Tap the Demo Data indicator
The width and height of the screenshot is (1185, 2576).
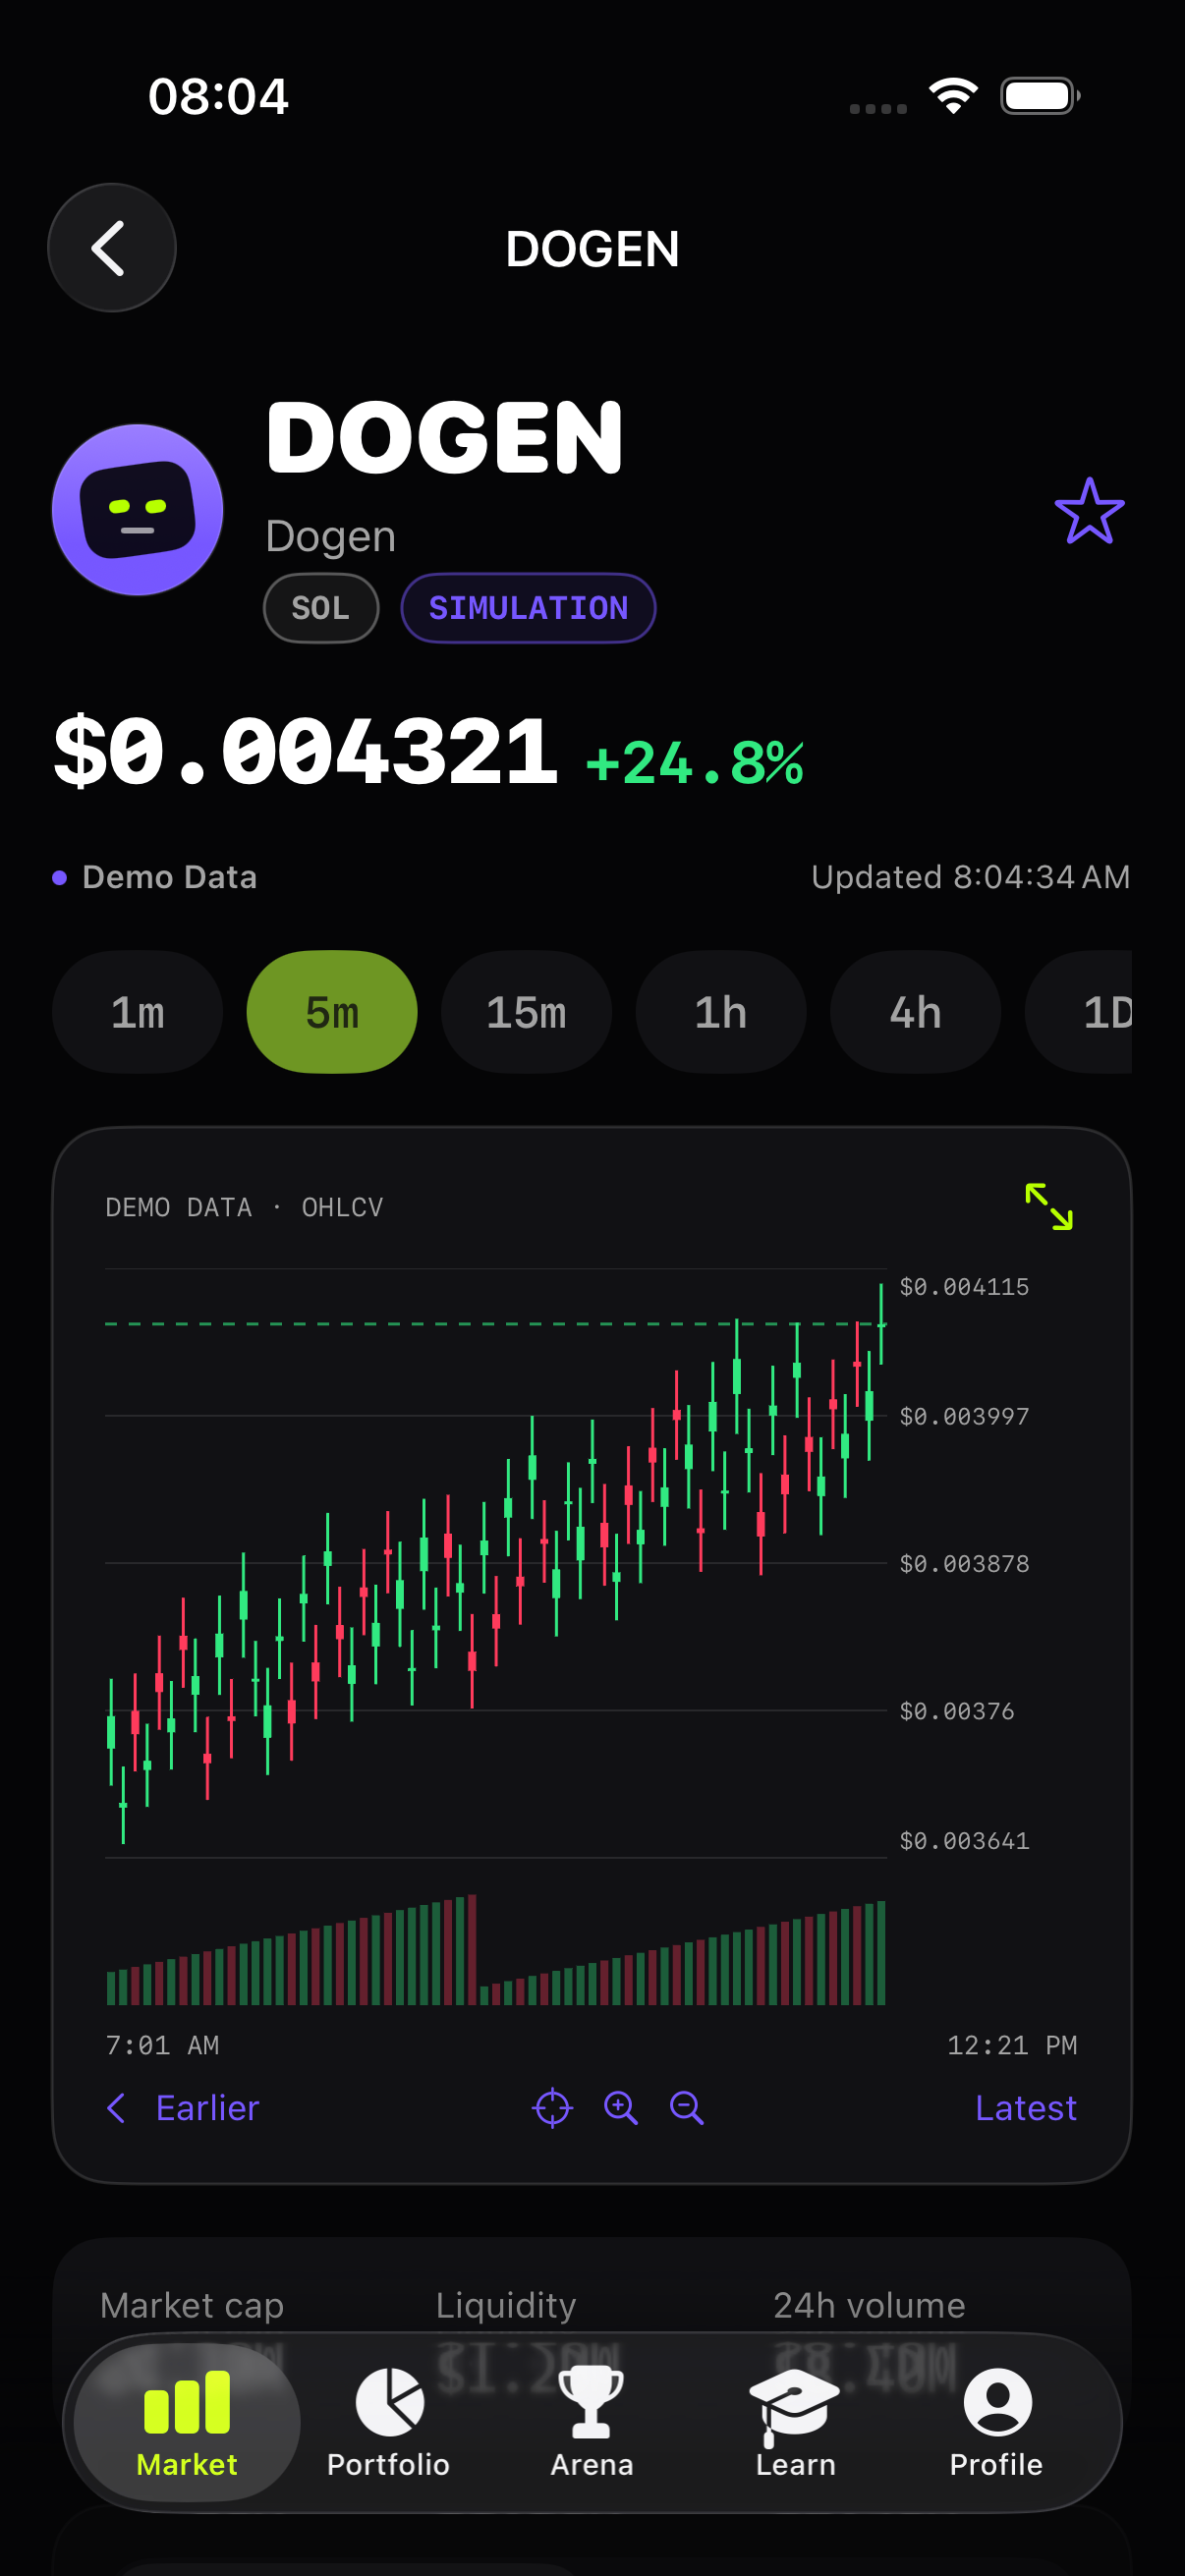tap(155, 877)
